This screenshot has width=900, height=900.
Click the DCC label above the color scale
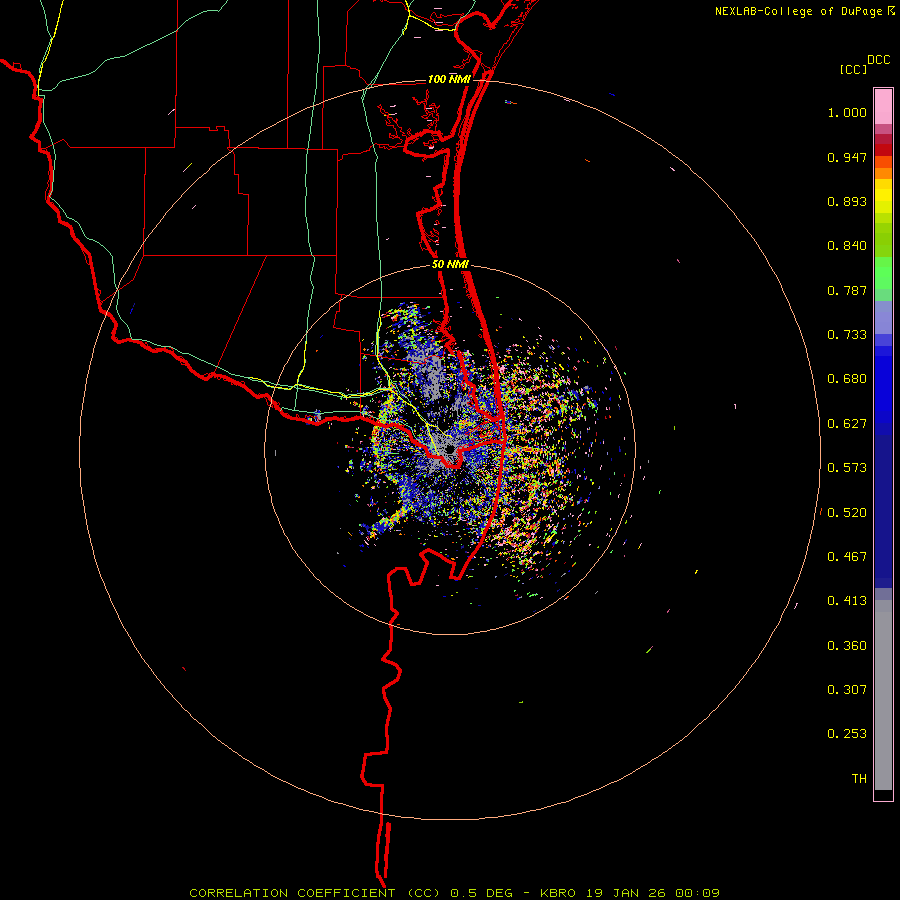tap(878, 60)
